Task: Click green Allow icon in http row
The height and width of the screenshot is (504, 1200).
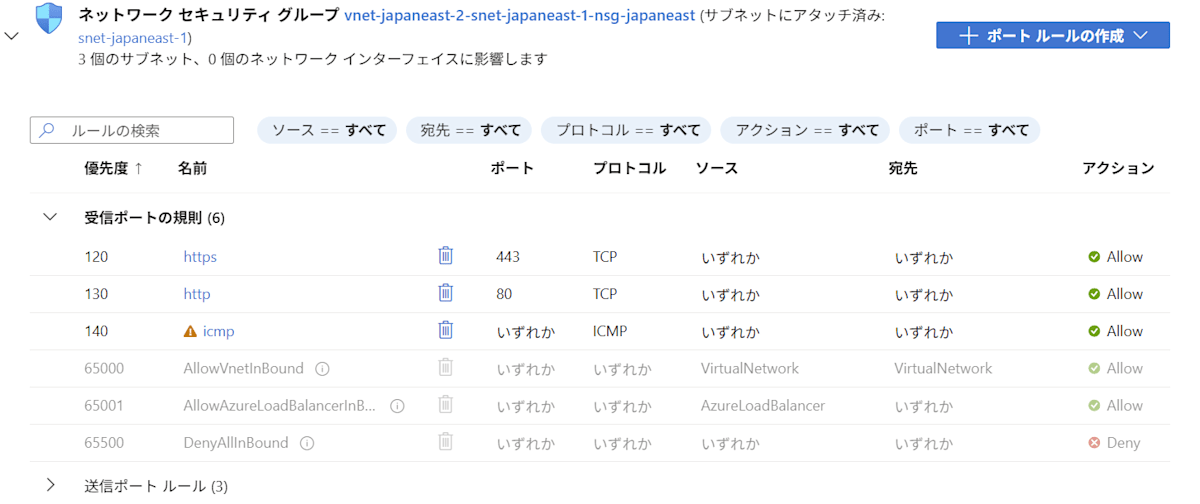Action: 1094,294
